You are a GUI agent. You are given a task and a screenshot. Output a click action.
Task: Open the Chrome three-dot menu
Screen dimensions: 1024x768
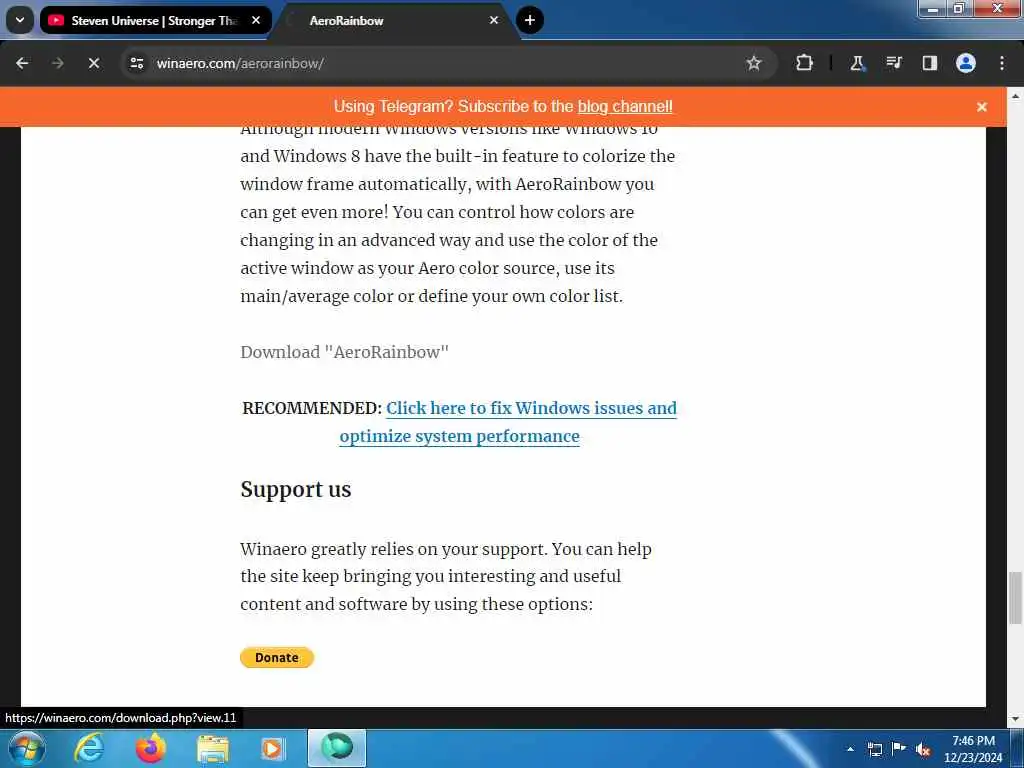click(1002, 63)
